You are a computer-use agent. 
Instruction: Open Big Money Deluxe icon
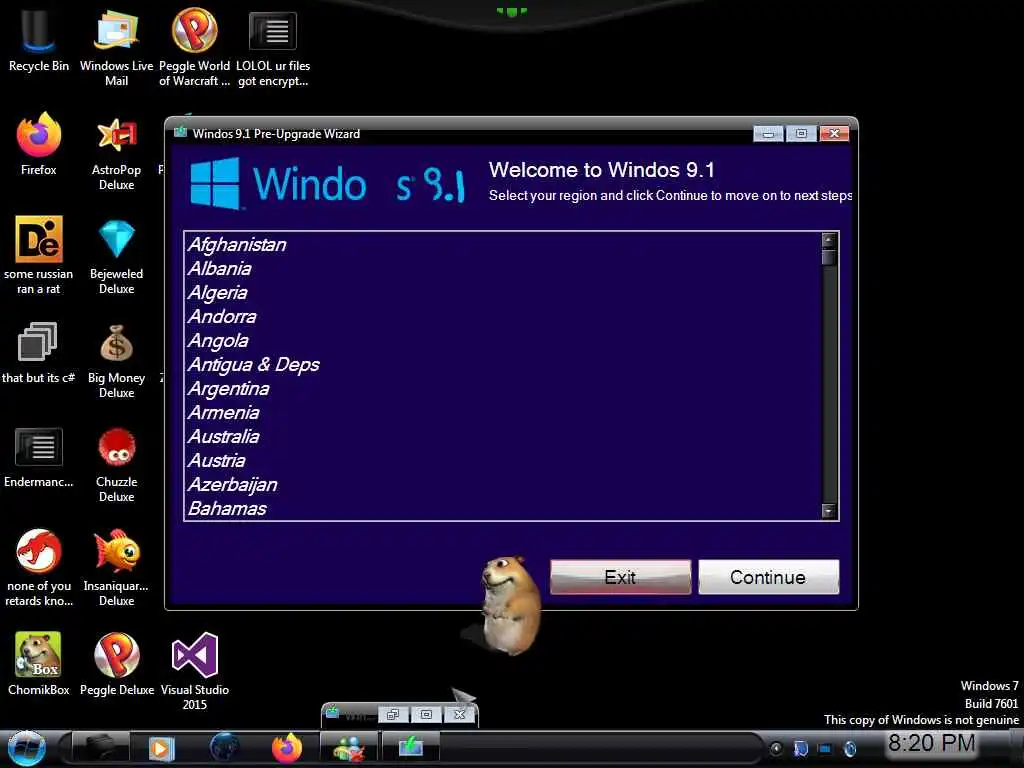point(116,359)
